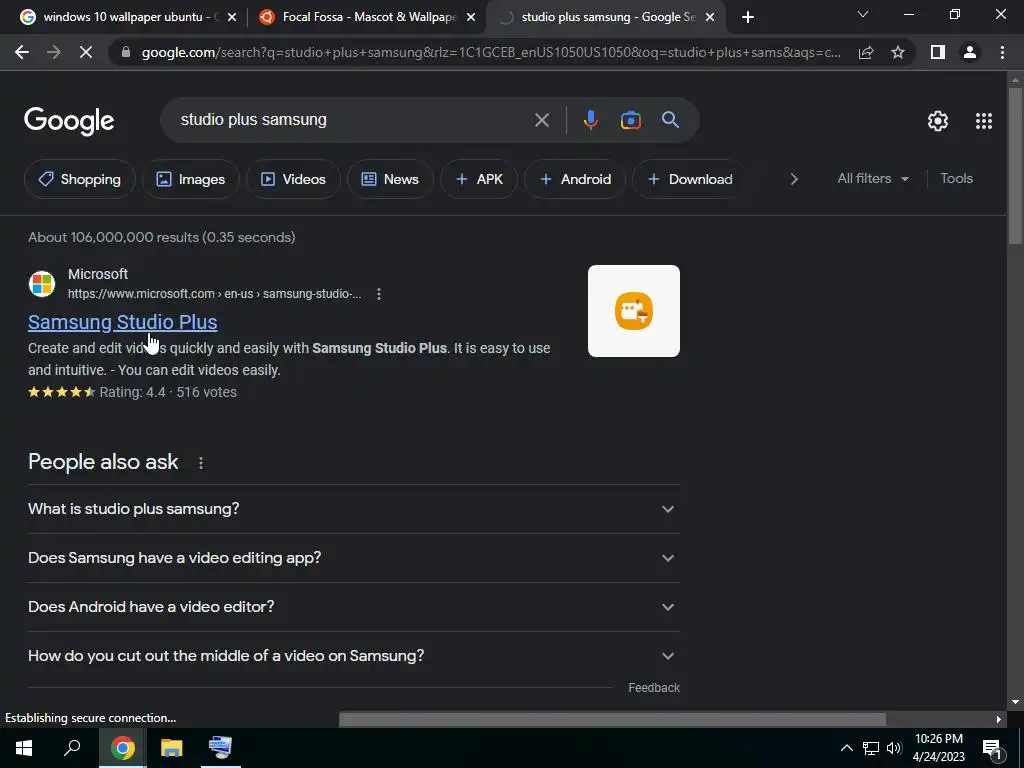Image resolution: width=1024 pixels, height=768 pixels.
Task: Add the APK filter chip
Action: [x=479, y=179]
